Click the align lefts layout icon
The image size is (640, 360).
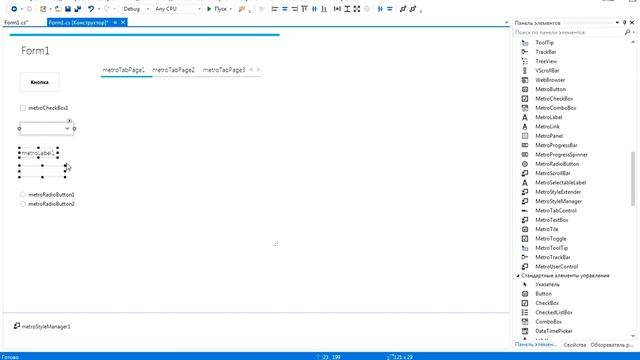[275, 9]
